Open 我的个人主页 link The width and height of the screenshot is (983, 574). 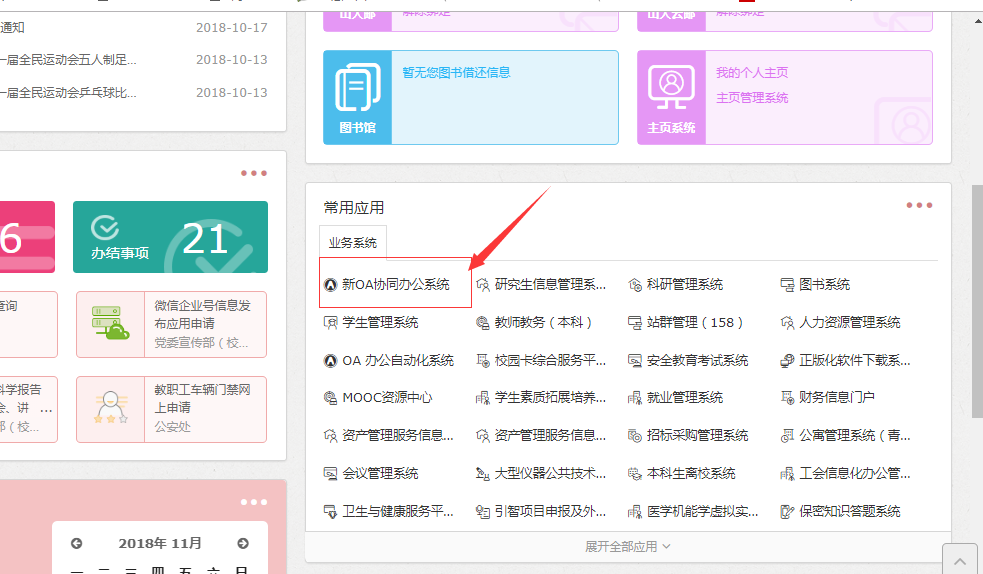tap(752, 73)
